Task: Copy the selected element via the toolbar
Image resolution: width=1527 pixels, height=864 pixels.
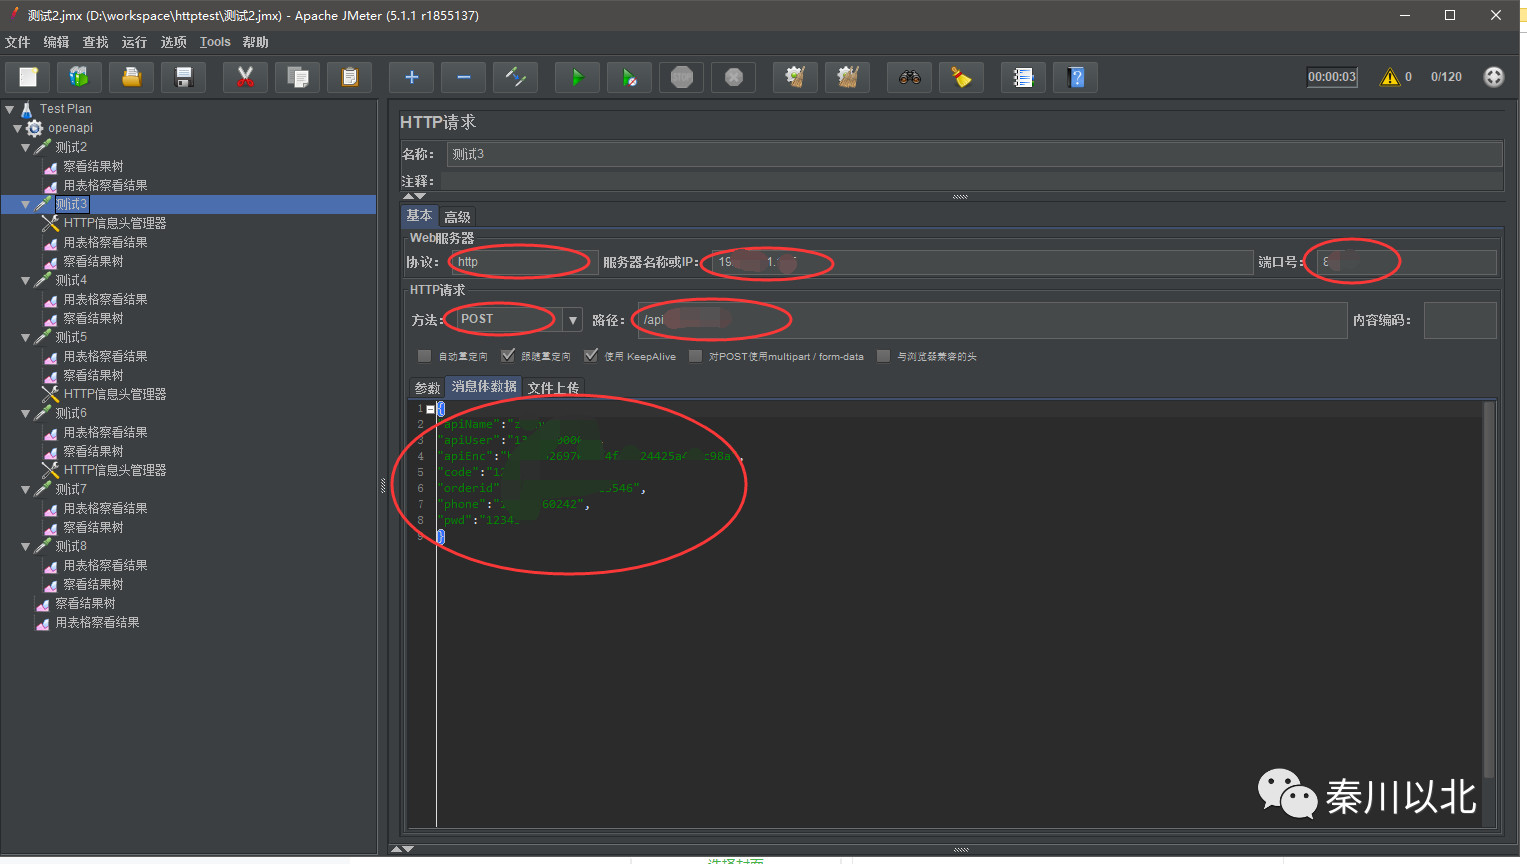Action: pyautogui.click(x=297, y=77)
